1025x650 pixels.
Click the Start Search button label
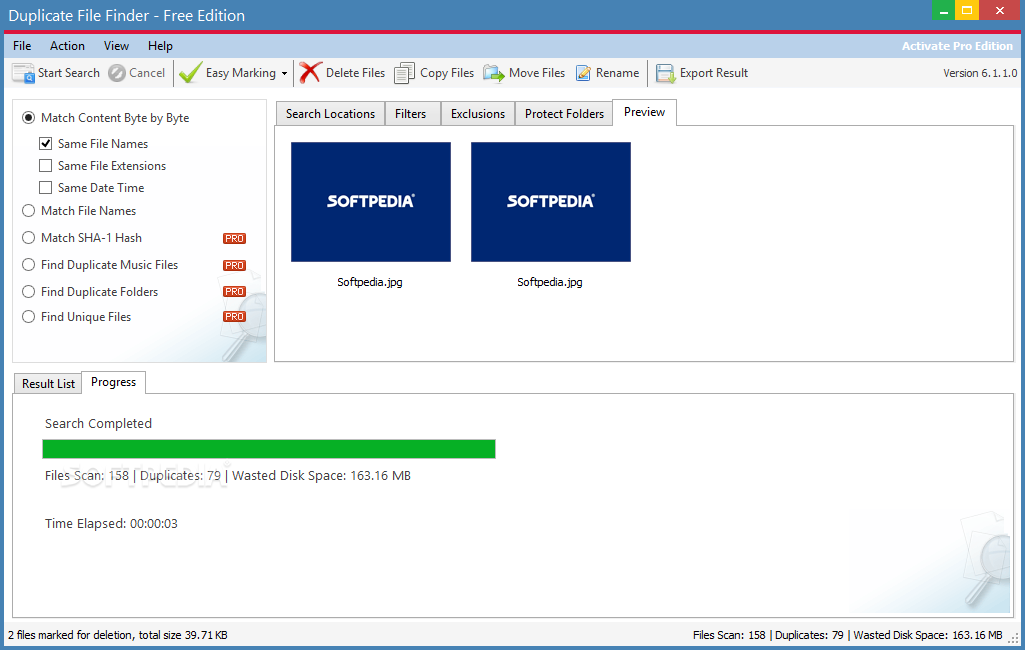point(69,73)
